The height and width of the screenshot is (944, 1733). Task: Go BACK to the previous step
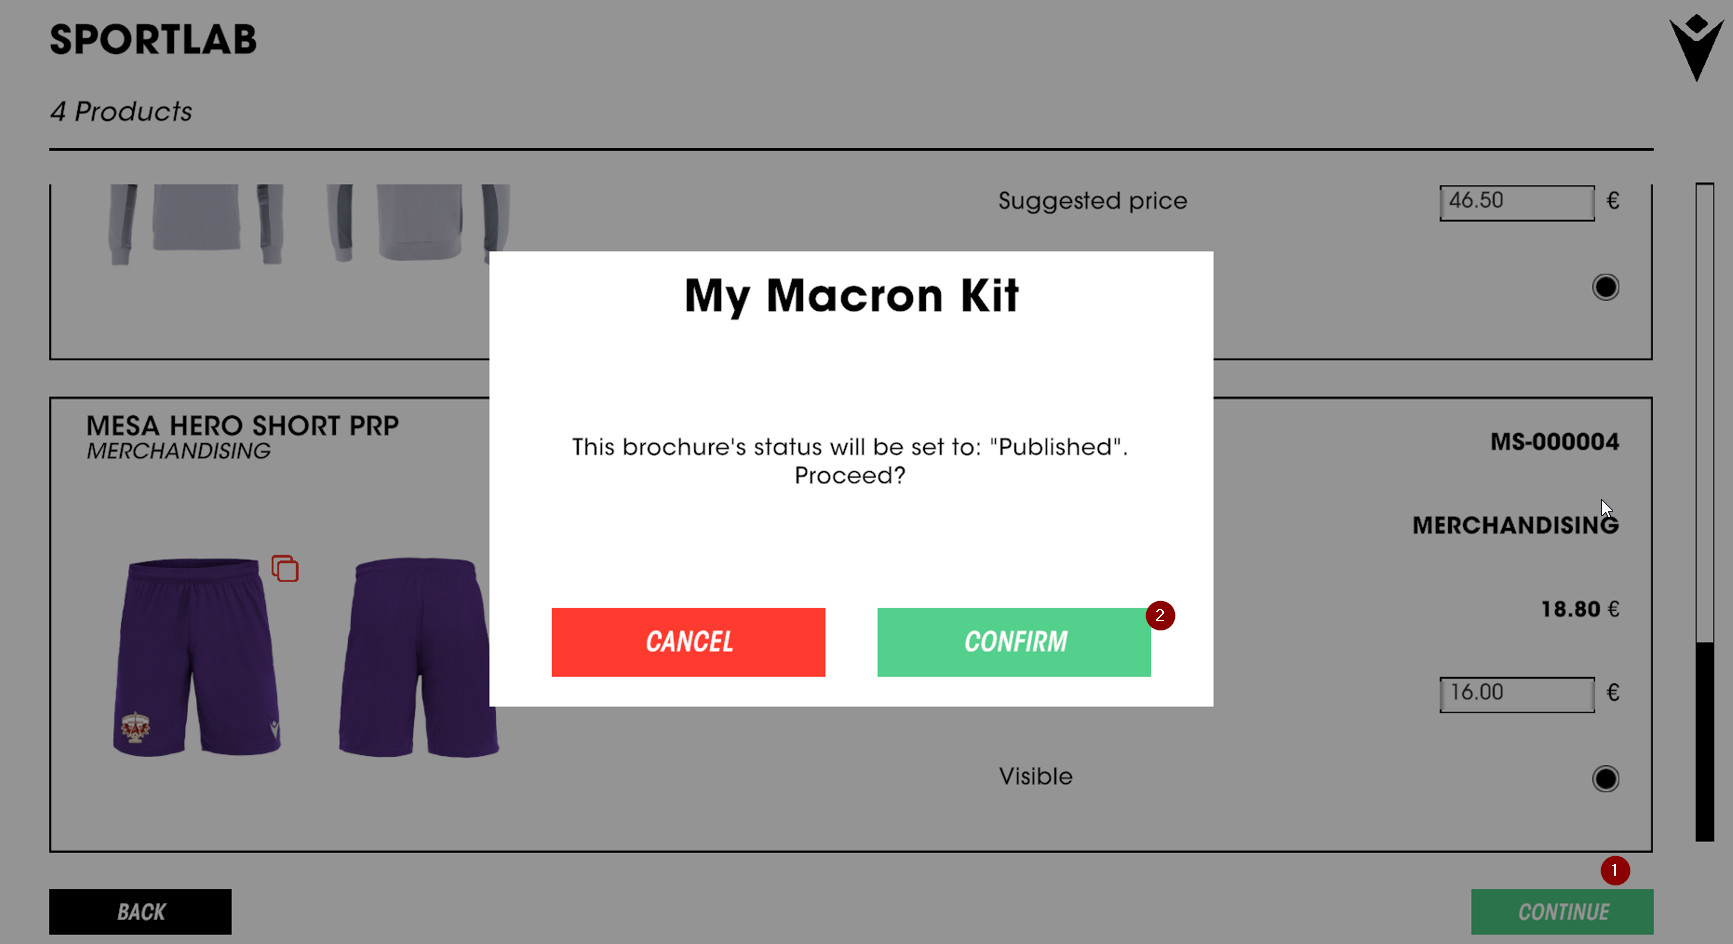140,912
